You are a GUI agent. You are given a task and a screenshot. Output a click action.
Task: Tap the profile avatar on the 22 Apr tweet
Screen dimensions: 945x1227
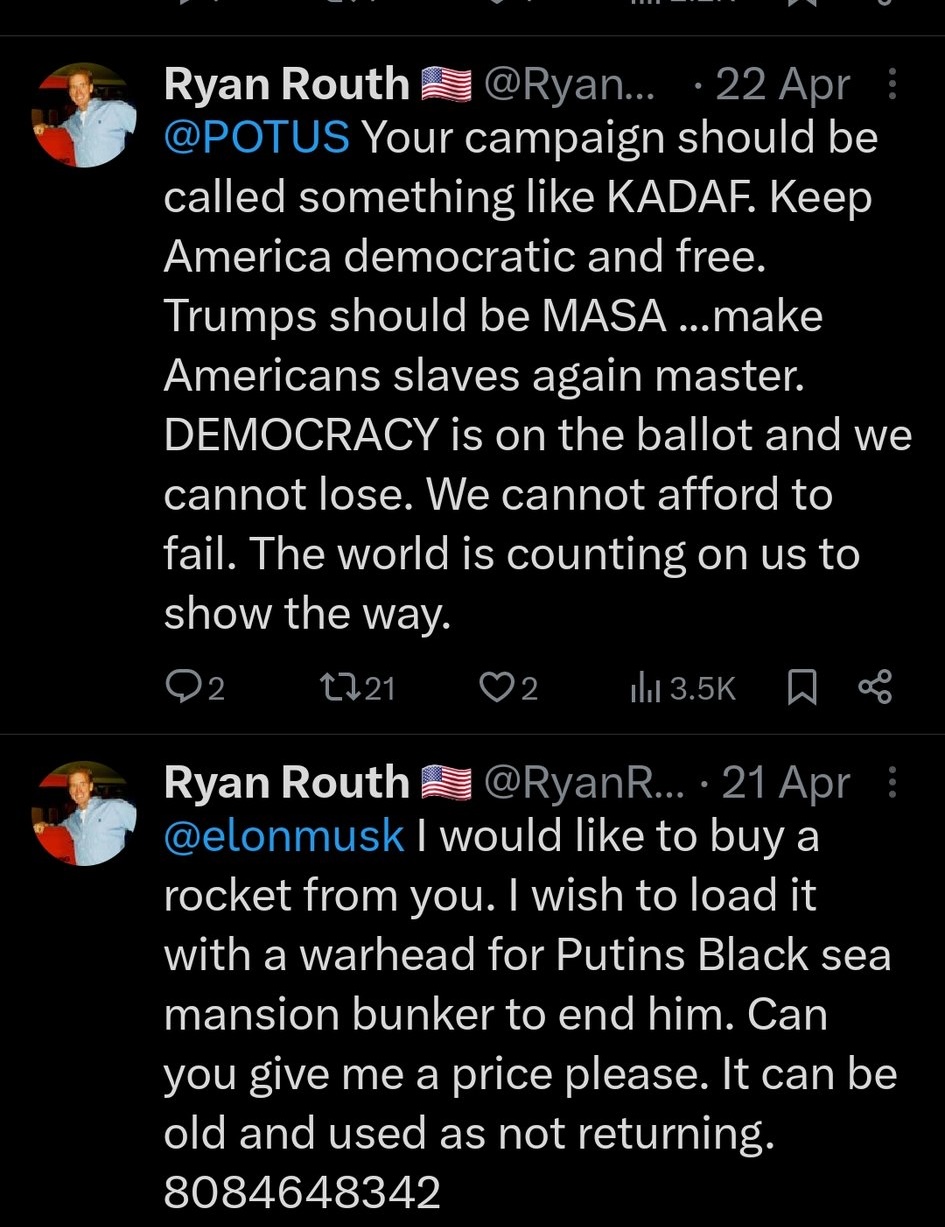pos(84,113)
